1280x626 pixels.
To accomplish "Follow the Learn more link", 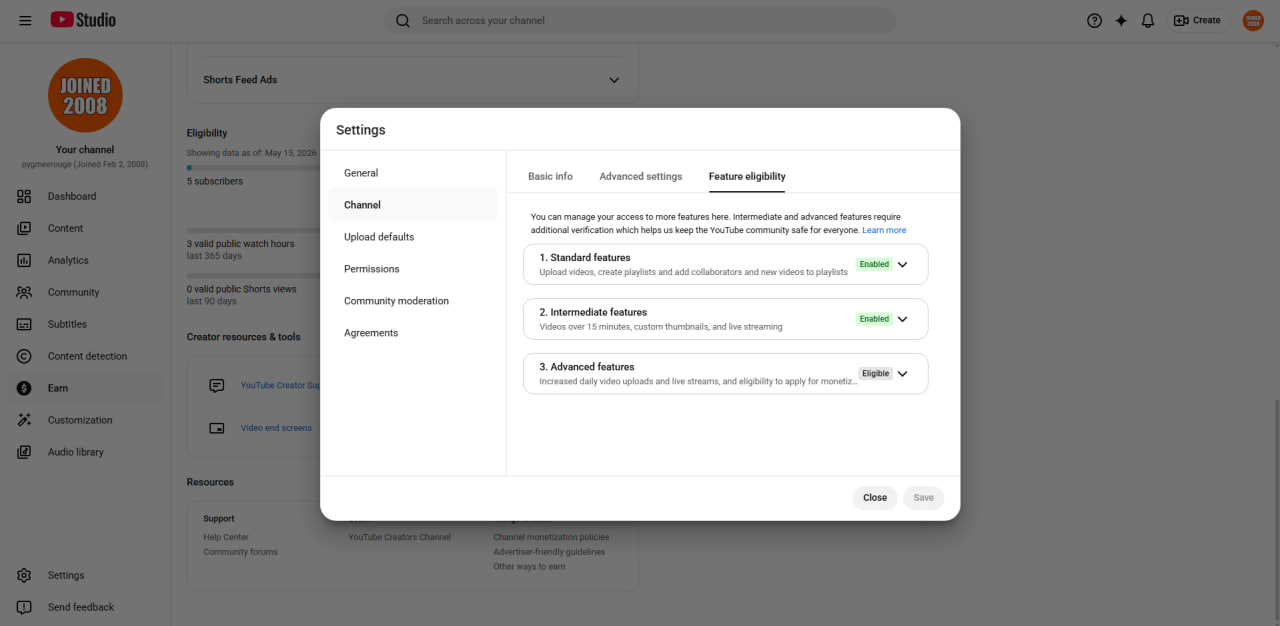I will tap(884, 230).
